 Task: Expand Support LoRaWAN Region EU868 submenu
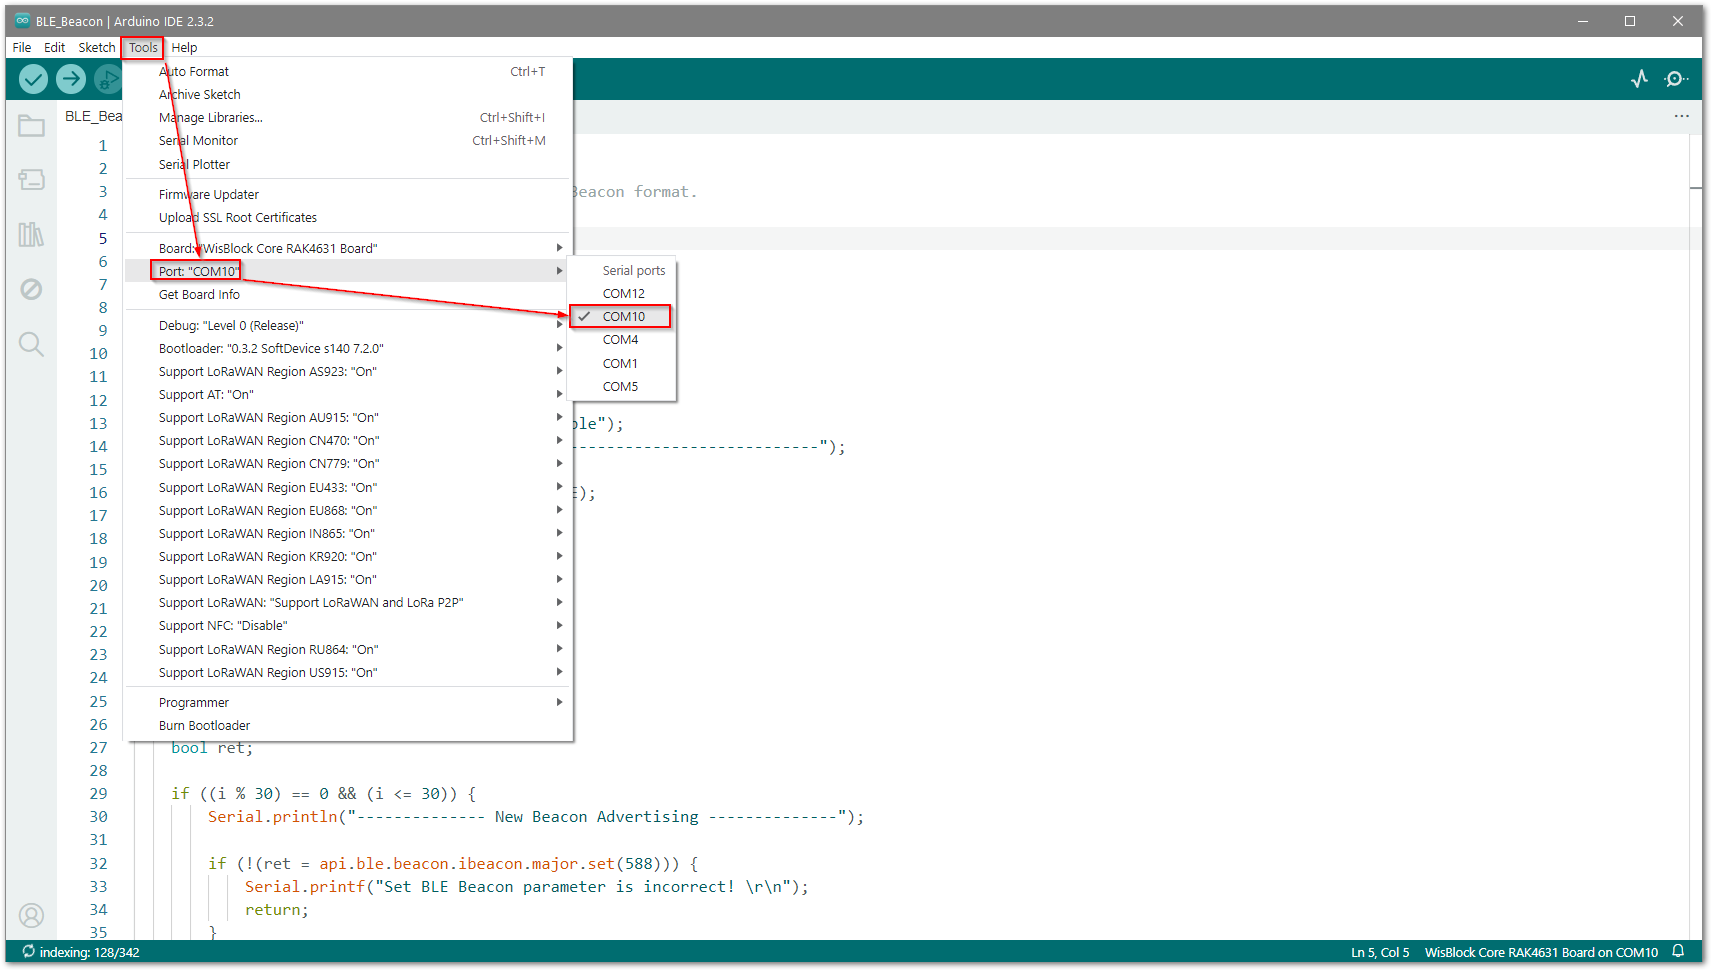tap(347, 510)
